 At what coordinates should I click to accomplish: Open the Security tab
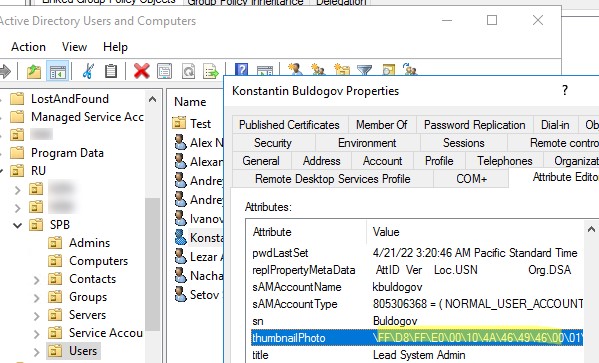[x=273, y=143]
